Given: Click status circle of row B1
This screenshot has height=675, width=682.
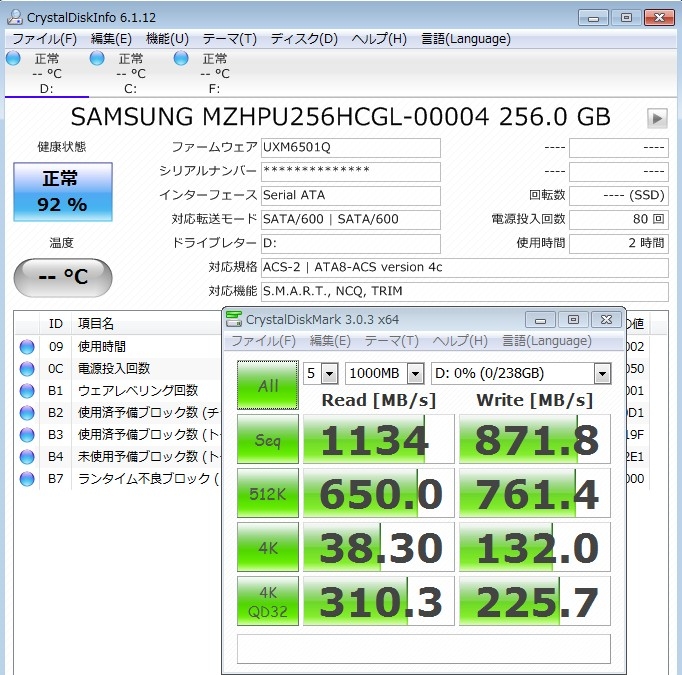Looking at the screenshot, I should pyautogui.click(x=27, y=391).
